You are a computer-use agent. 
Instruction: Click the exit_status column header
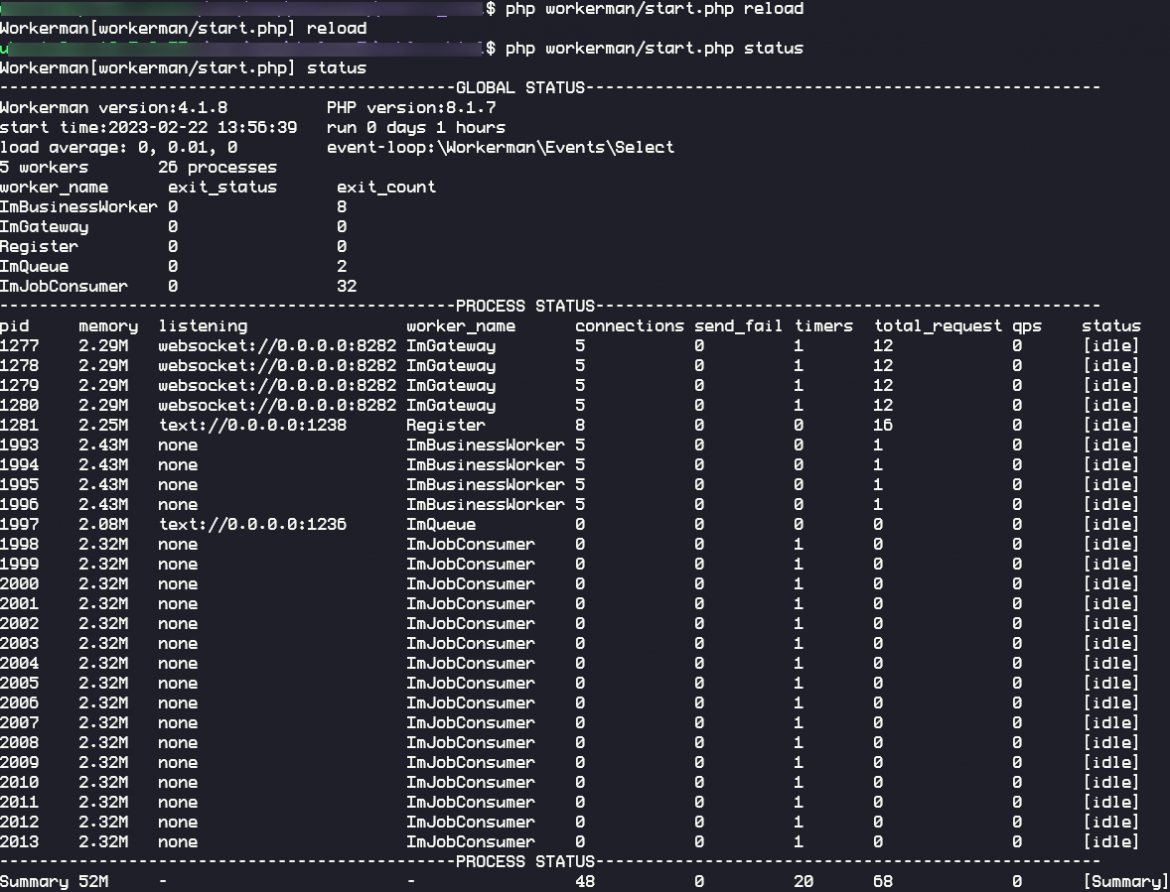[222, 187]
